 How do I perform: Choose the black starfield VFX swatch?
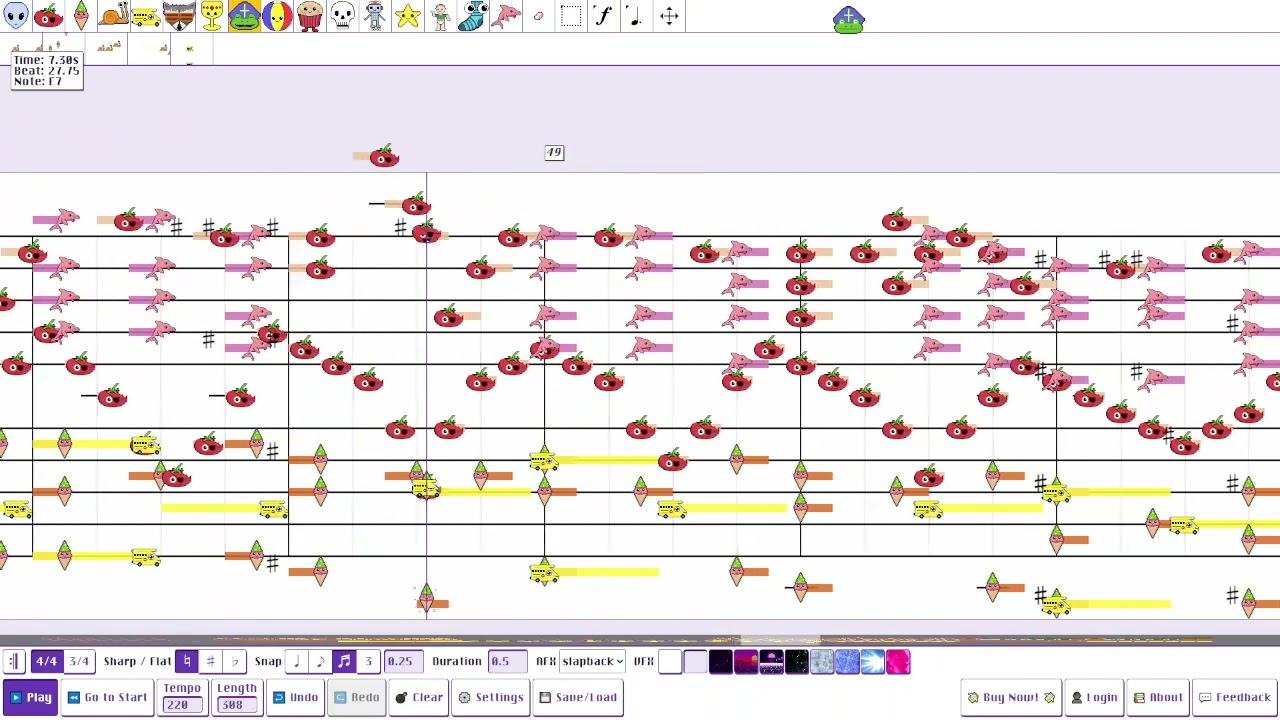pyautogui.click(x=797, y=661)
